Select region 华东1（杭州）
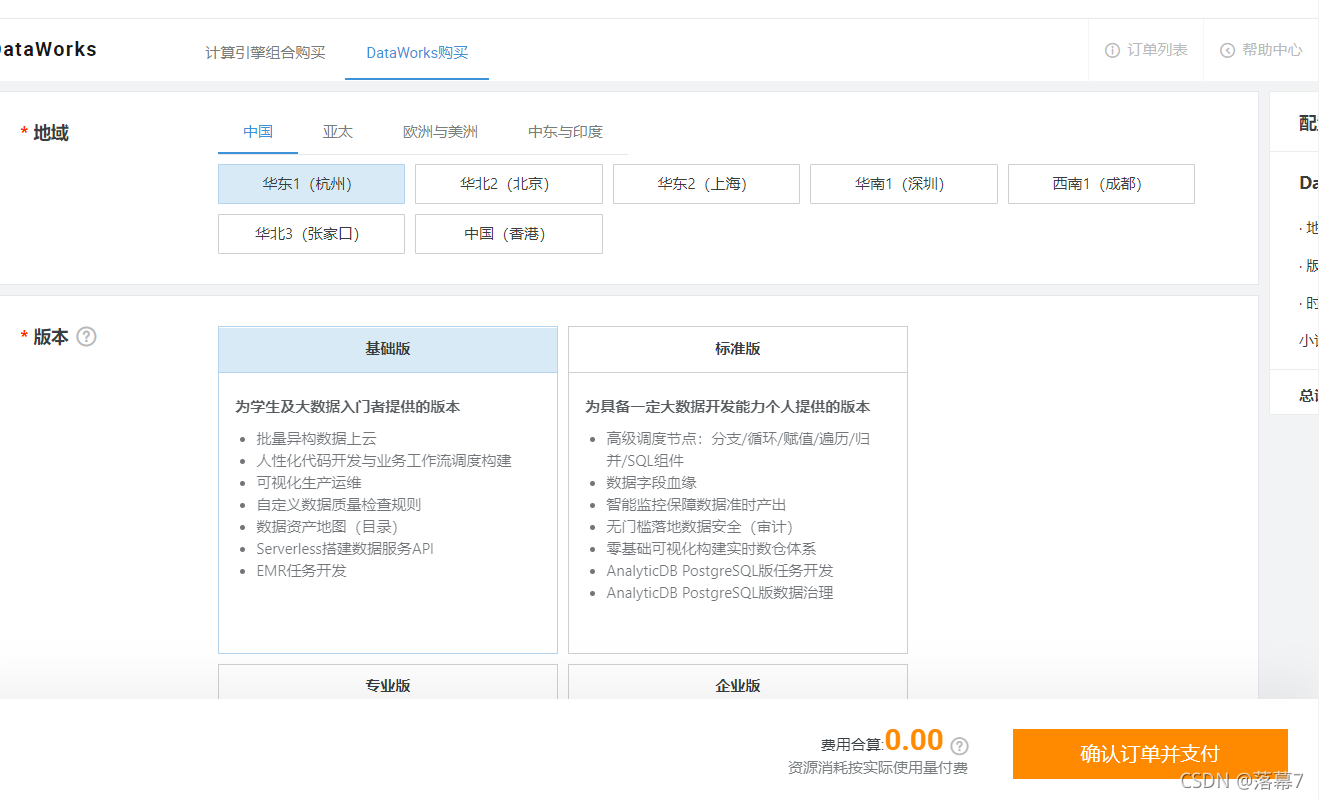This screenshot has width=1319, height=799. coord(311,184)
